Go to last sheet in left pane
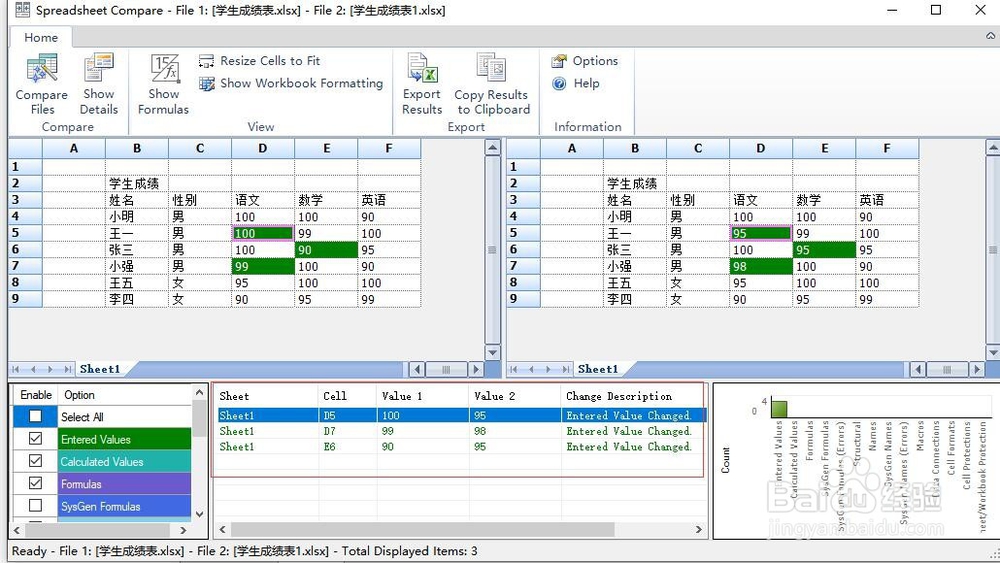This screenshot has height=563, width=1000. [x=67, y=369]
